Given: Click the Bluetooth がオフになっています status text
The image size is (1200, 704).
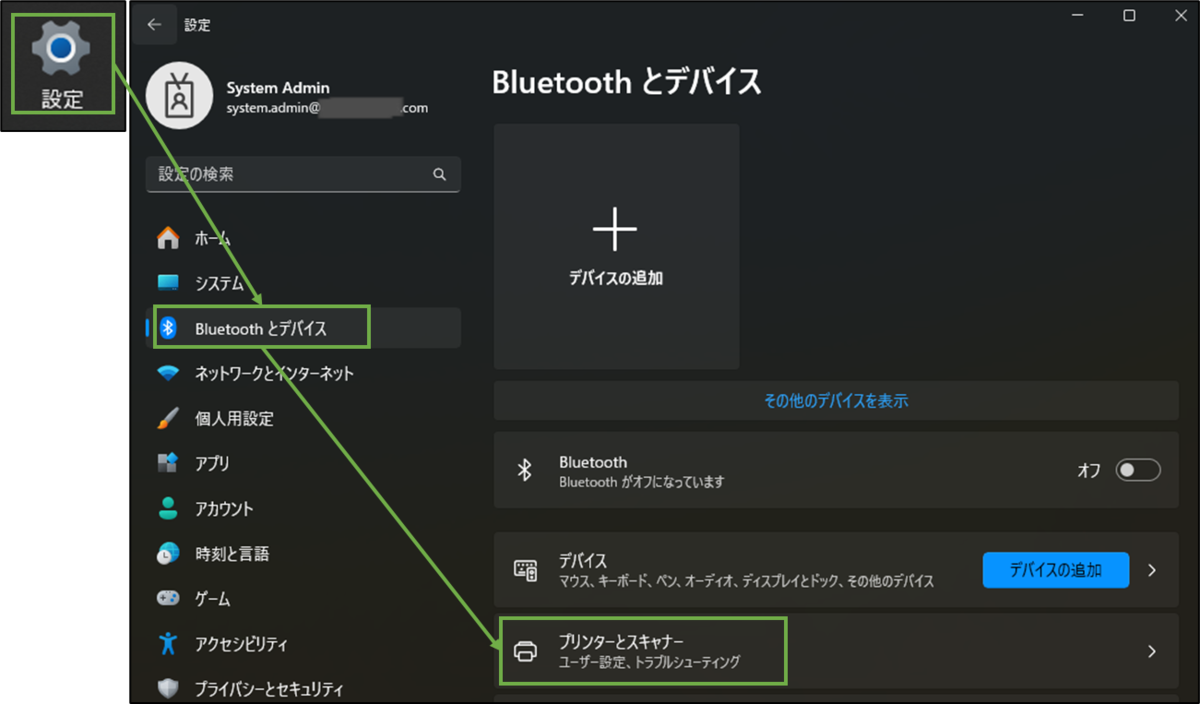Looking at the screenshot, I should [641, 482].
